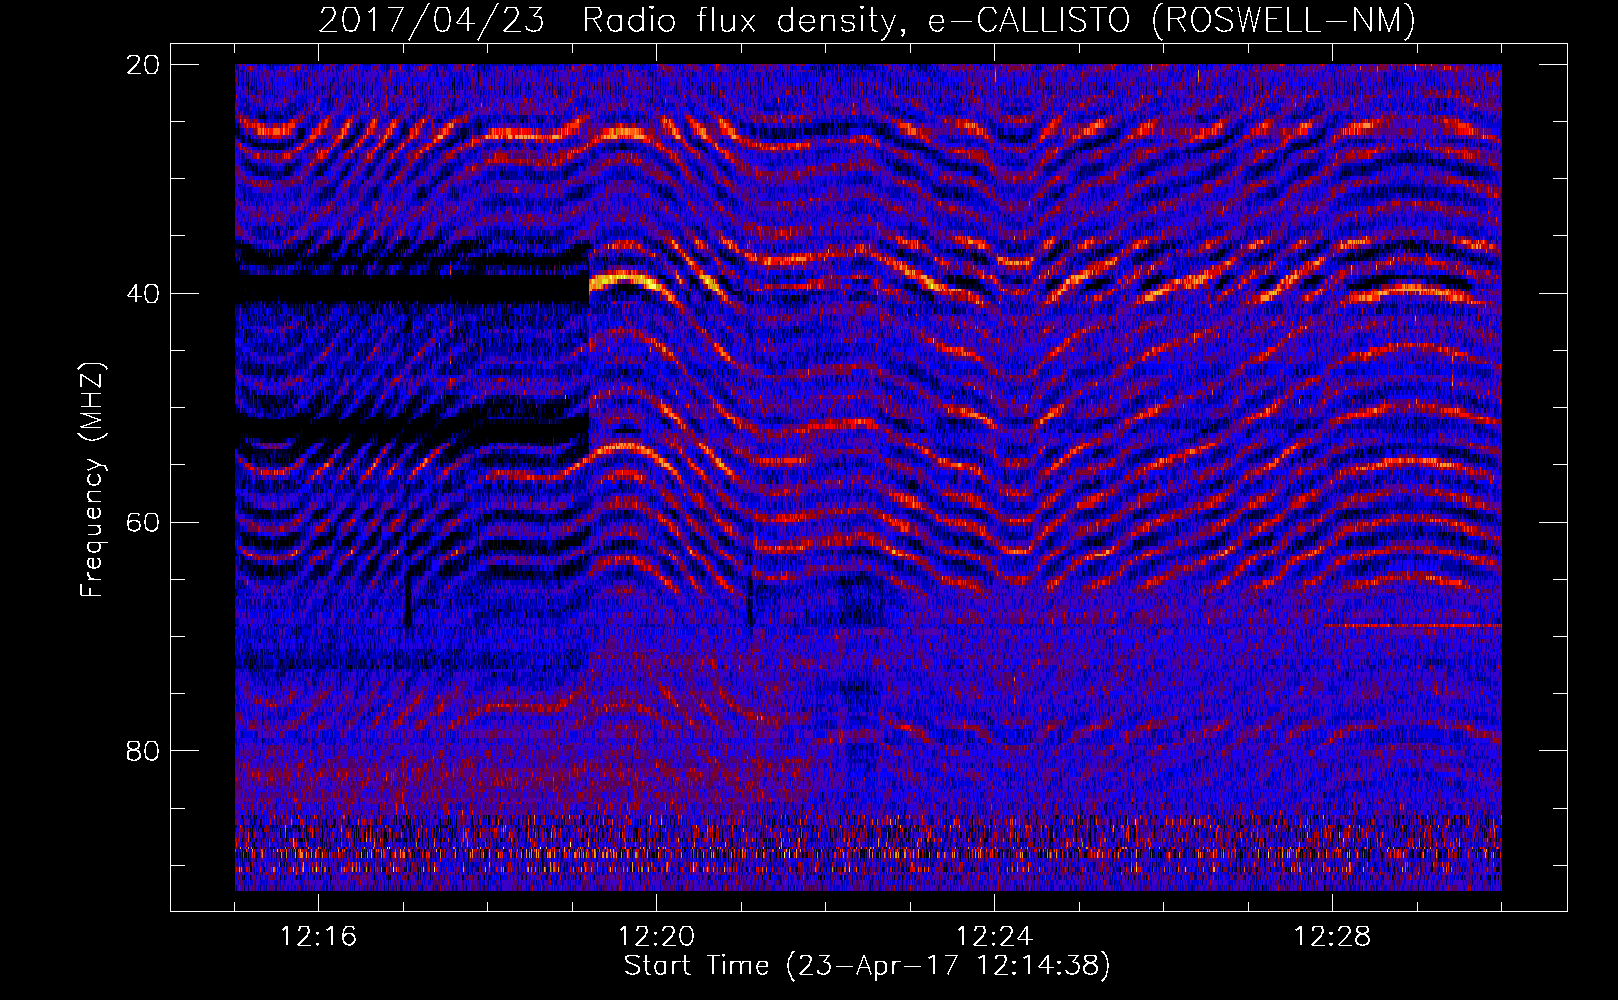
Task: Click the 12:28 time tick label
Action: pos(1332,937)
